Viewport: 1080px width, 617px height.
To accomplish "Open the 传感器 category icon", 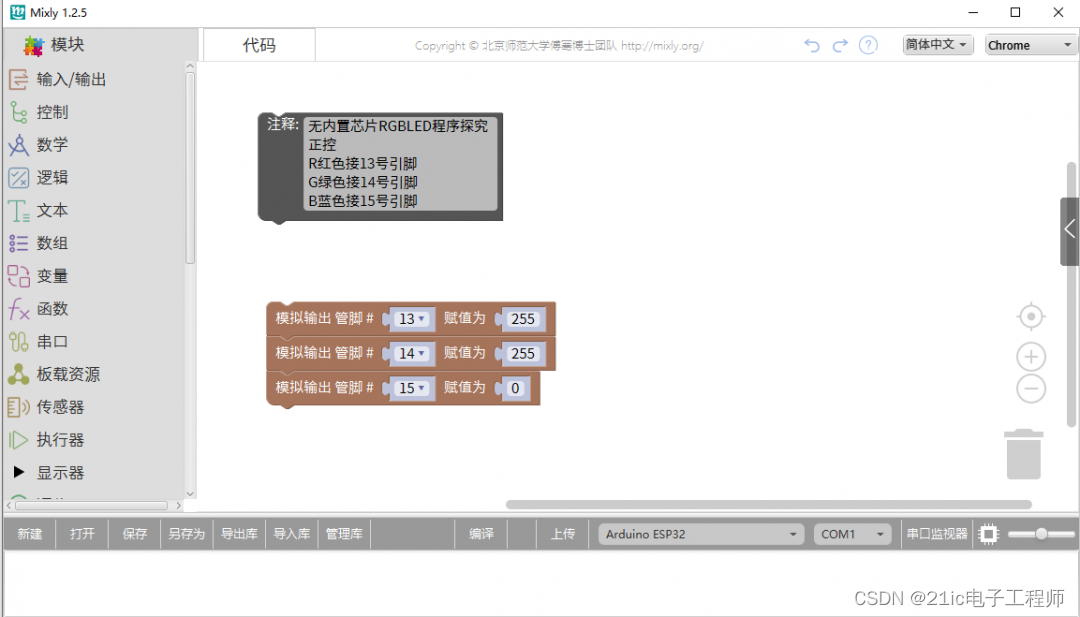I will 18,407.
